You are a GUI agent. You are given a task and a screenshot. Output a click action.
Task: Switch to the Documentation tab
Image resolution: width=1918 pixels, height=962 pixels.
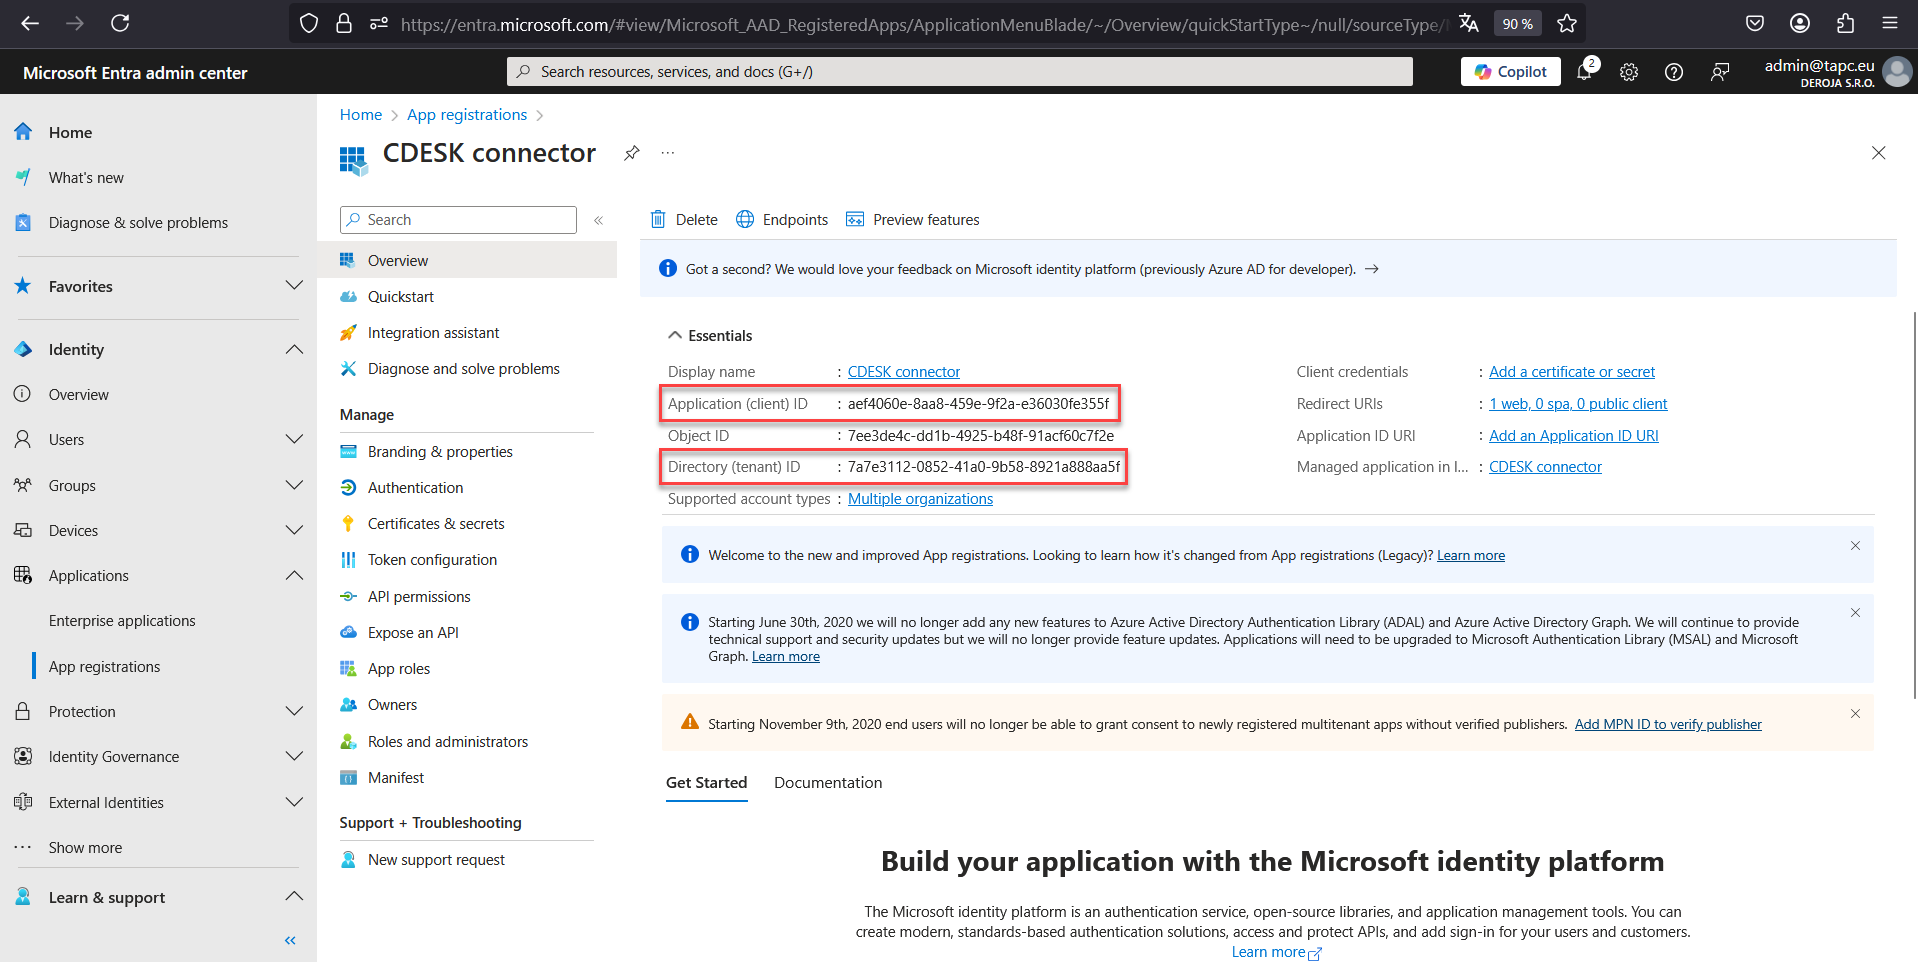click(x=828, y=783)
